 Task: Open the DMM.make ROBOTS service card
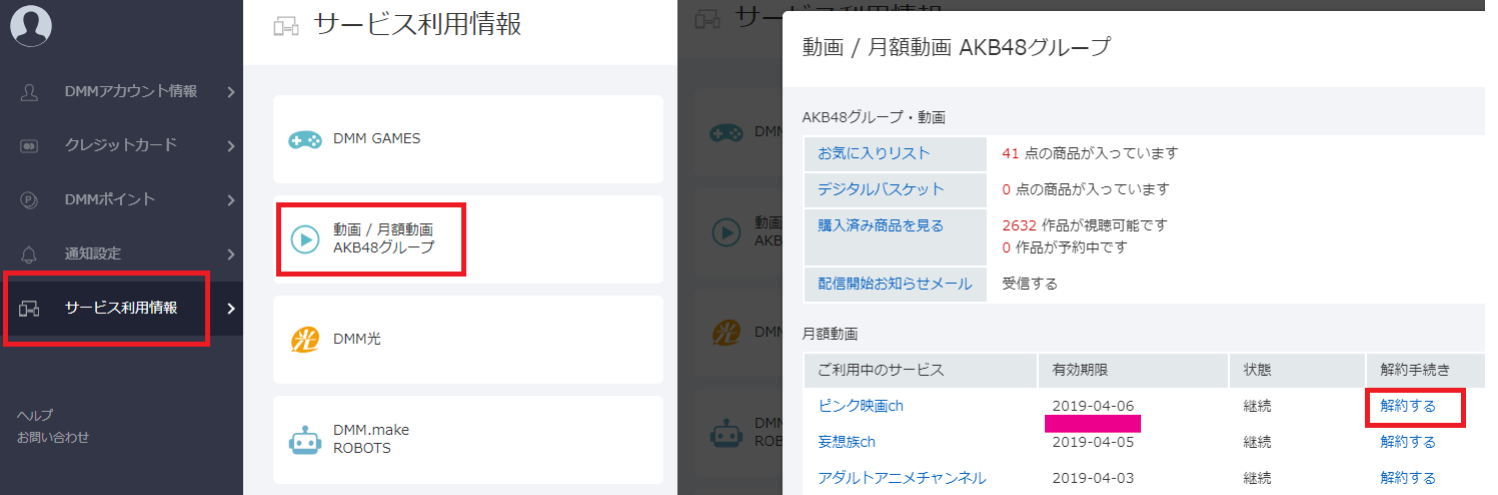point(468,439)
